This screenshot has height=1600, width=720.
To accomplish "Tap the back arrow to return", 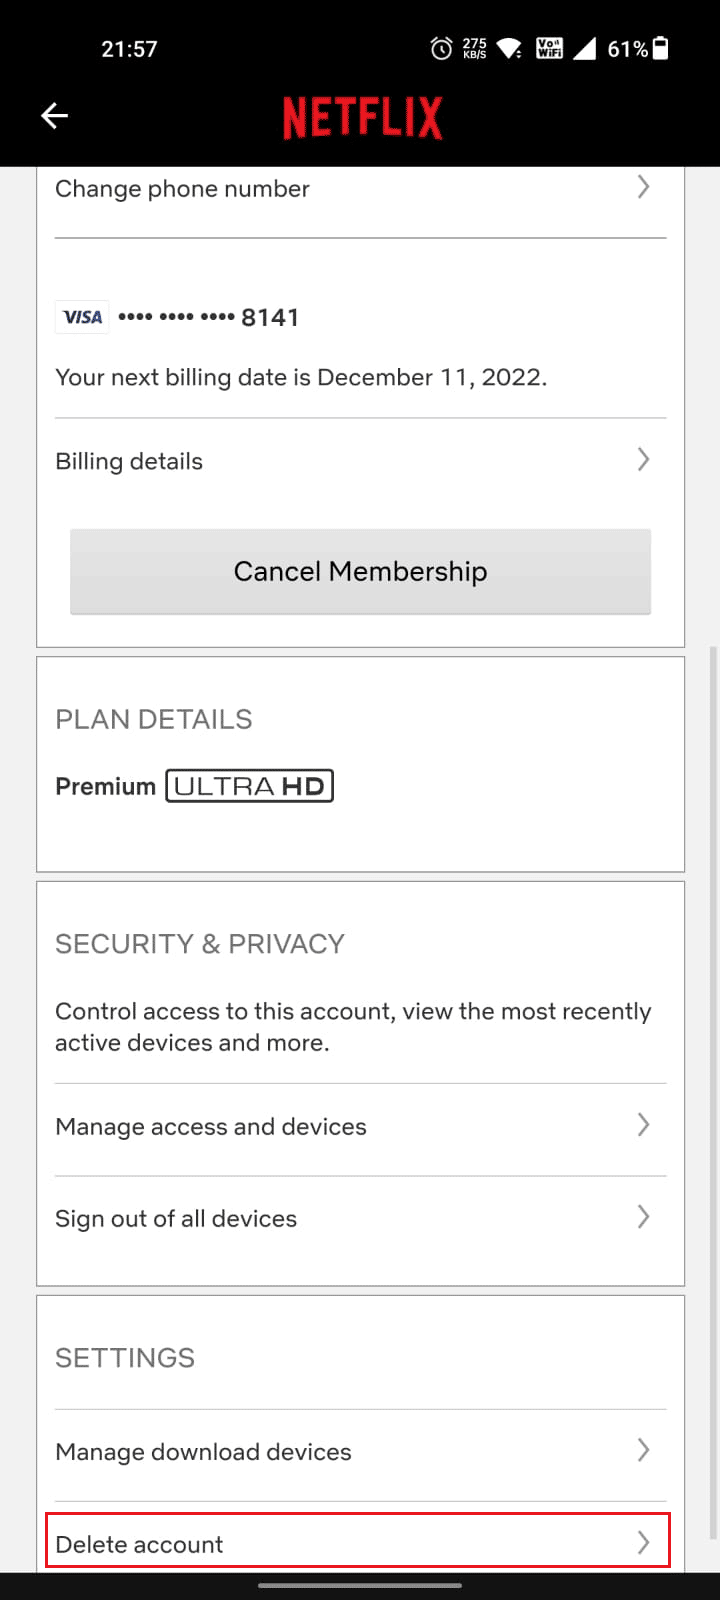I will 54,115.
